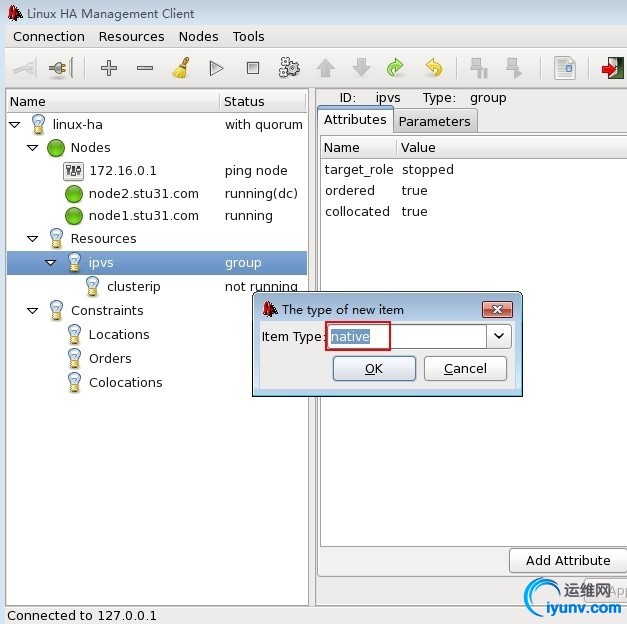Click the yellow undo arrow icon
The height and width of the screenshot is (624, 627).
point(433,67)
